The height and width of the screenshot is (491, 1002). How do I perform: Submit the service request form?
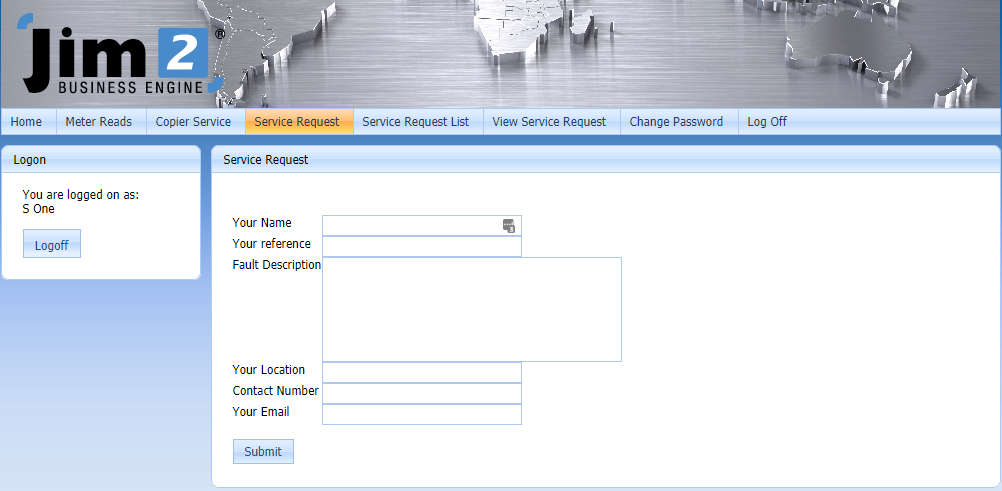pos(263,451)
